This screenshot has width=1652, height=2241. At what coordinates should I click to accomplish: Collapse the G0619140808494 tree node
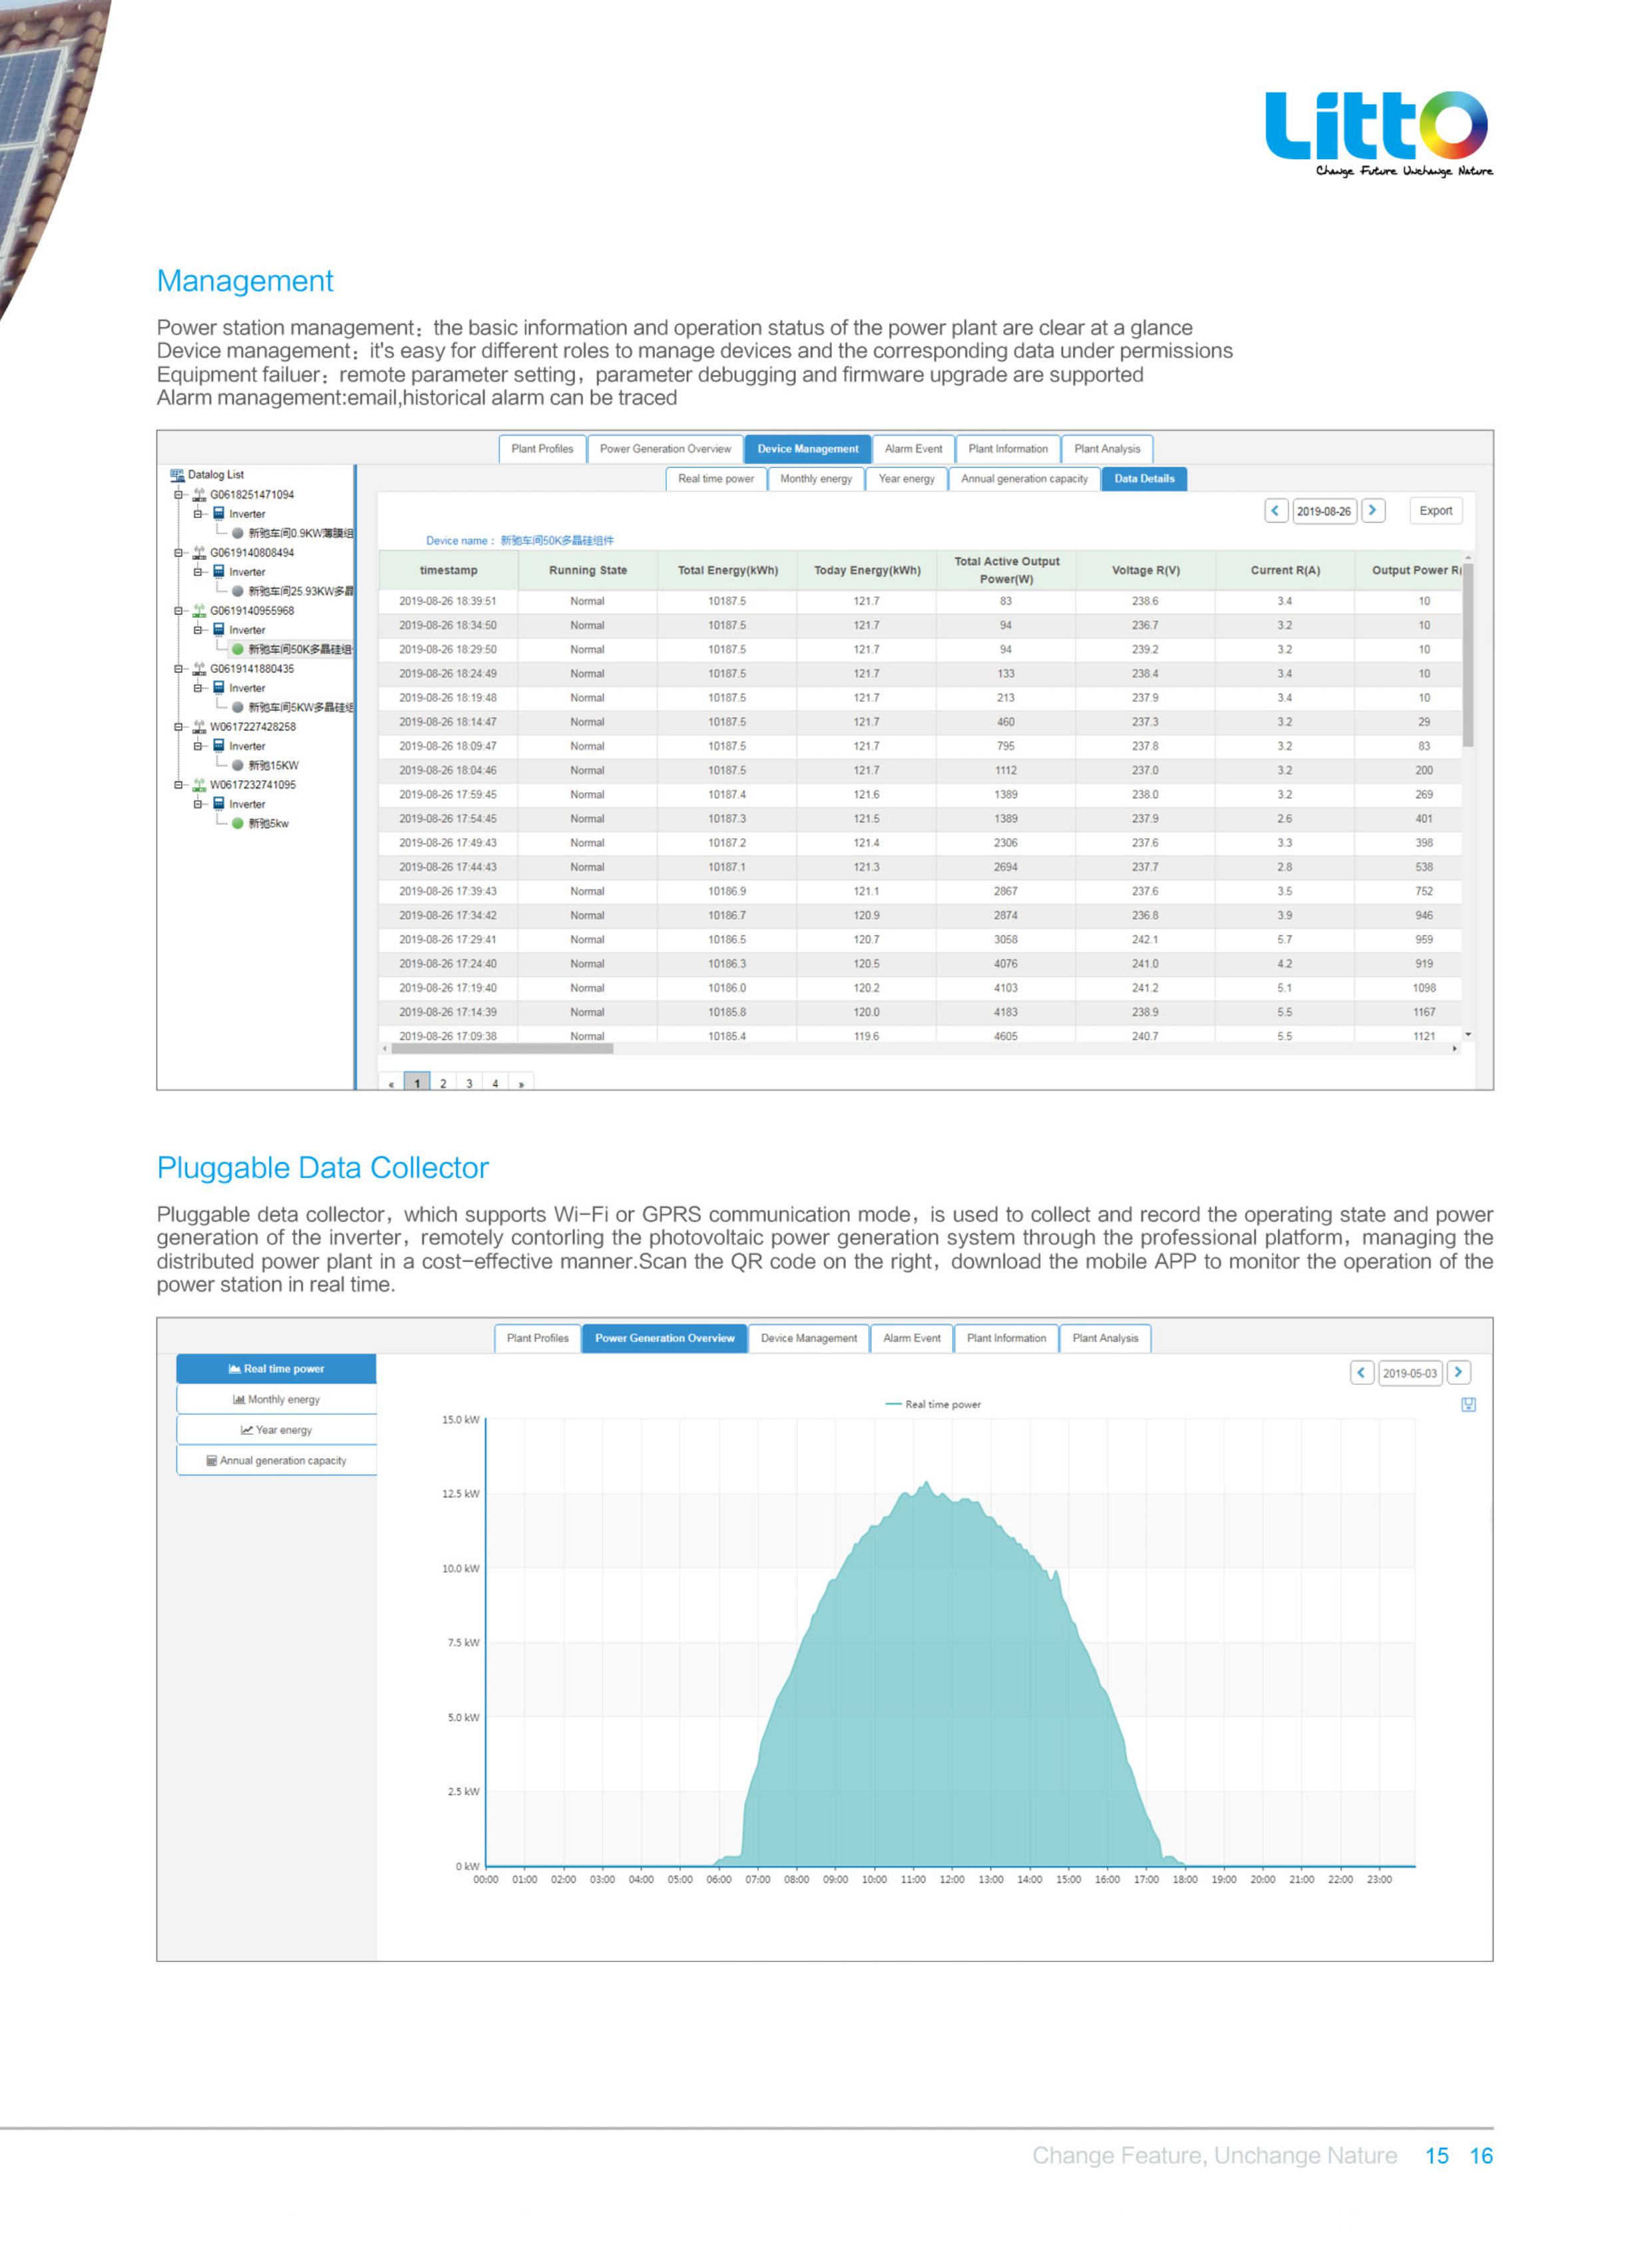179,553
